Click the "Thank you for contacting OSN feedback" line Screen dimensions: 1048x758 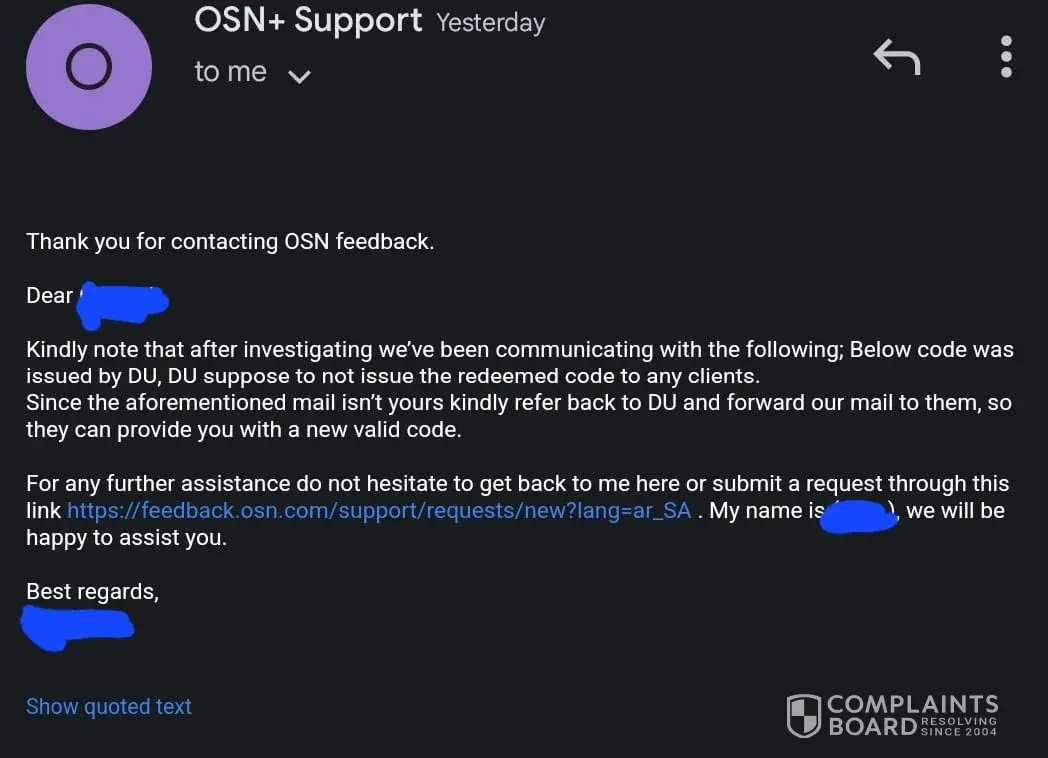tap(230, 241)
